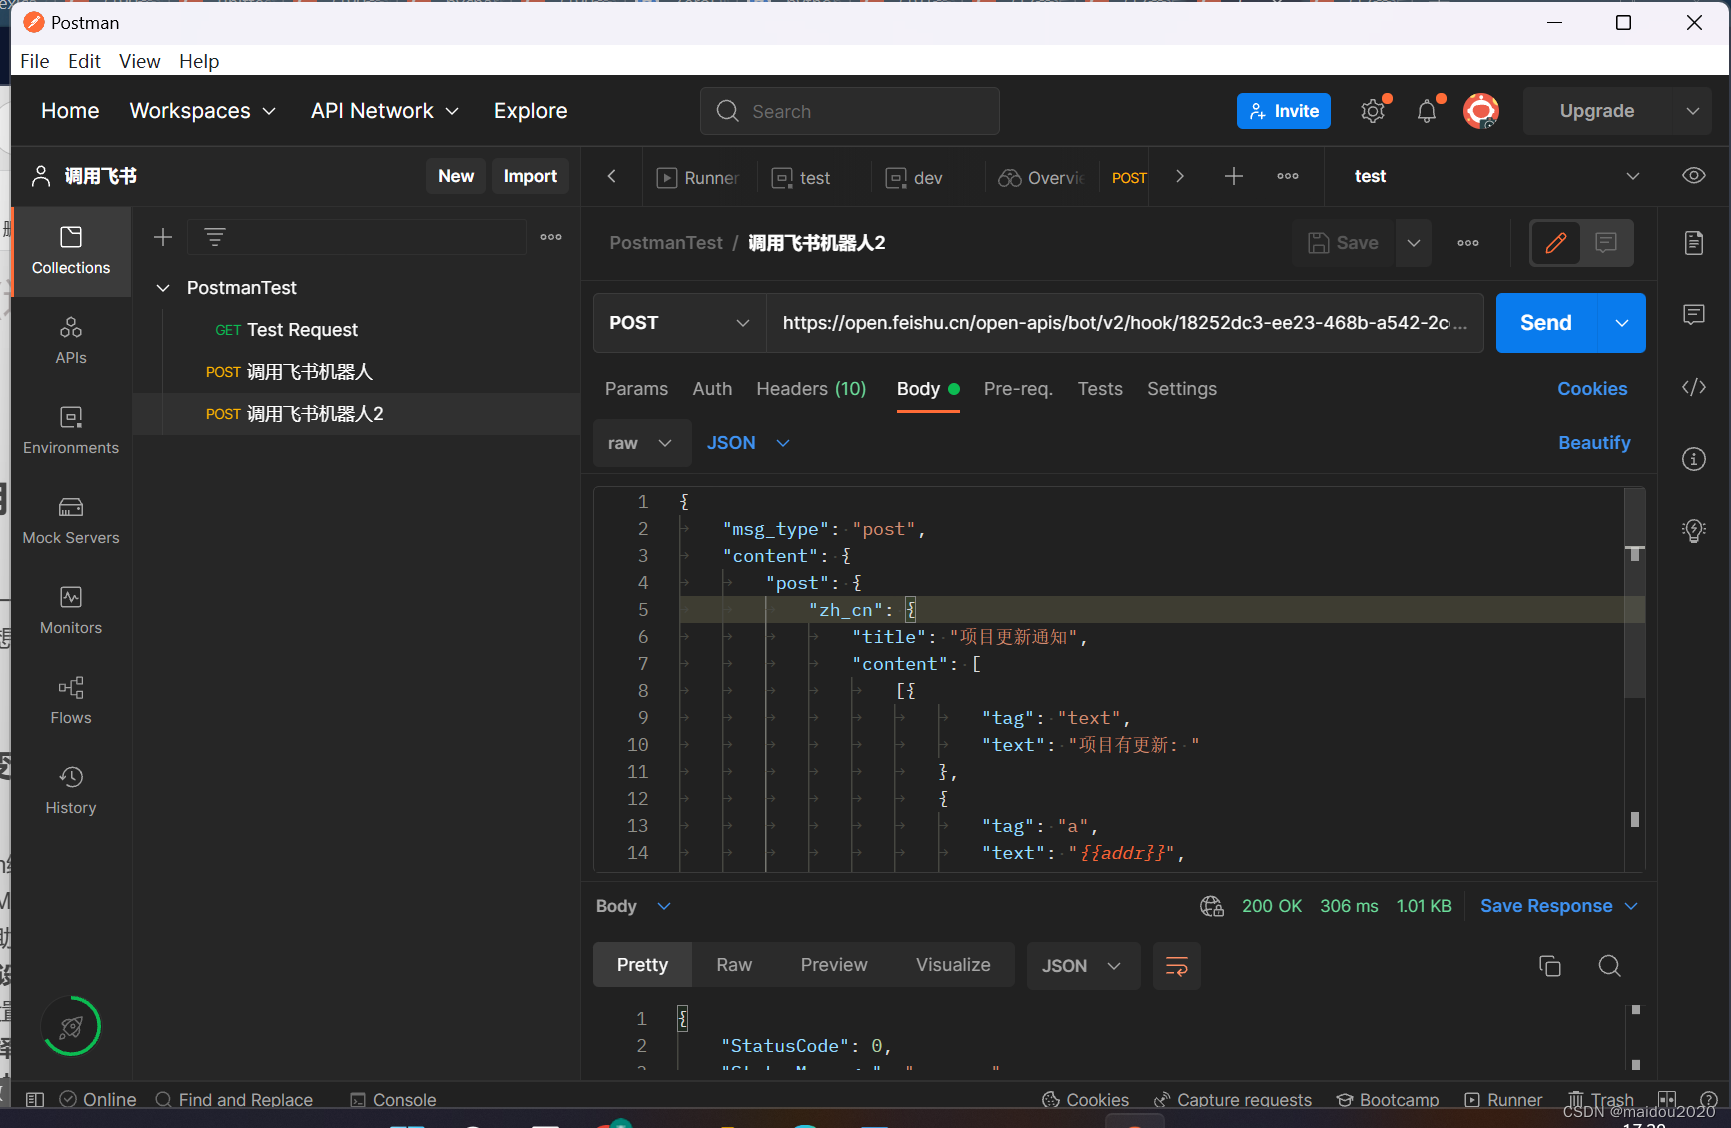Click the bootstrap rocket progress icon
This screenshot has height=1128, width=1731.
(x=71, y=1026)
